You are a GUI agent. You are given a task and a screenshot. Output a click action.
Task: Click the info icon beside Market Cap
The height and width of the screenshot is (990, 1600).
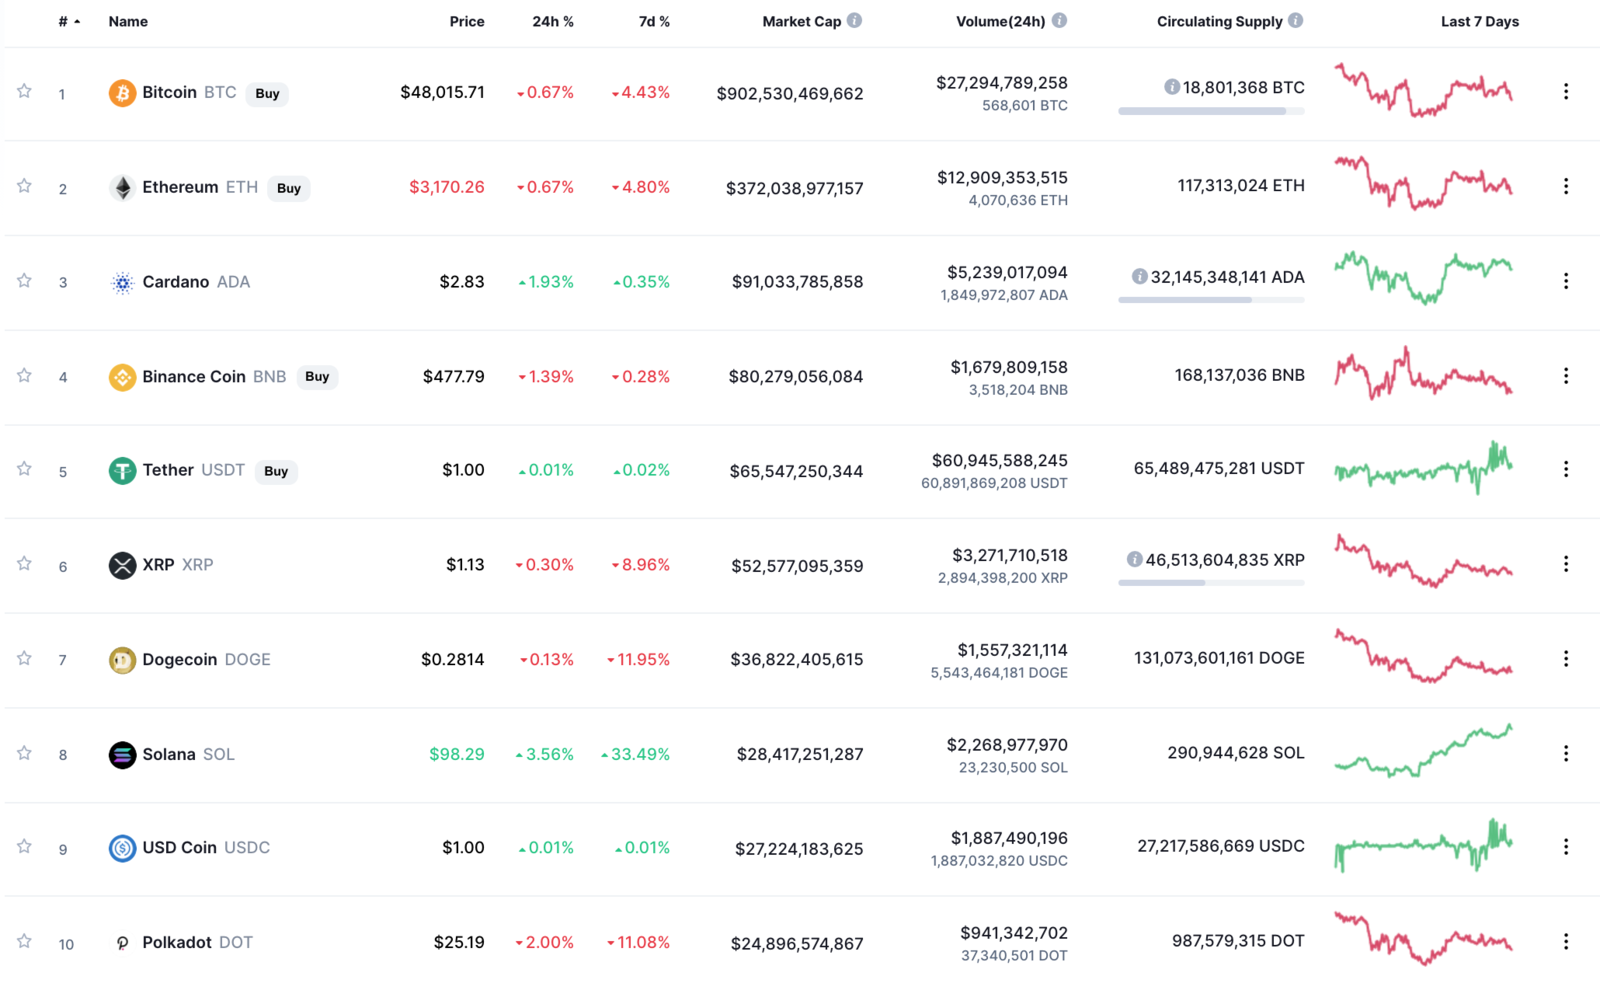[855, 21]
